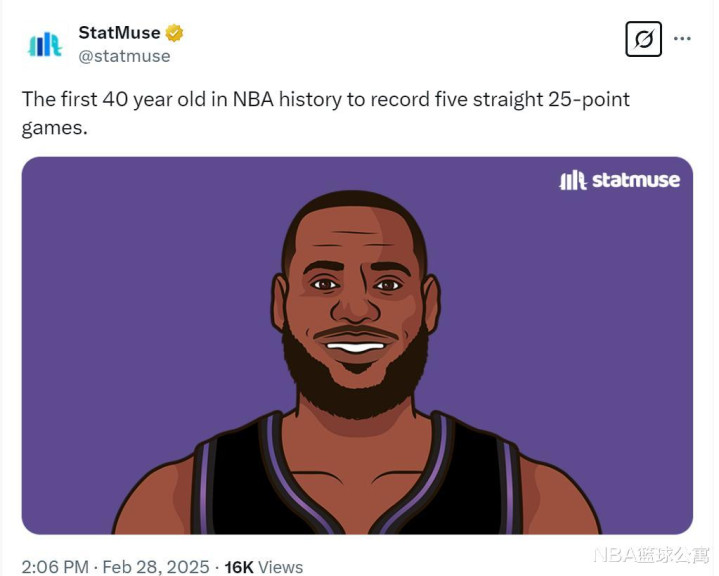
Task: Click the statmuse wordmark inside the image
Action: pyautogui.click(x=635, y=180)
